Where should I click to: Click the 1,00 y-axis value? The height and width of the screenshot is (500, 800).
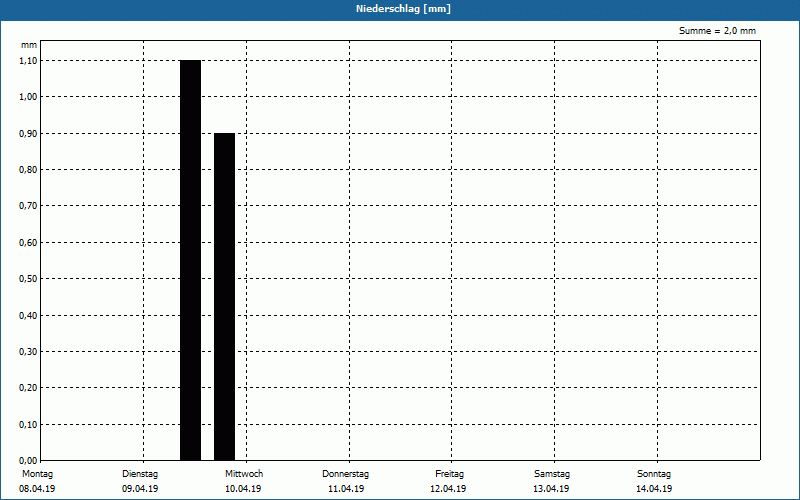(x=28, y=97)
